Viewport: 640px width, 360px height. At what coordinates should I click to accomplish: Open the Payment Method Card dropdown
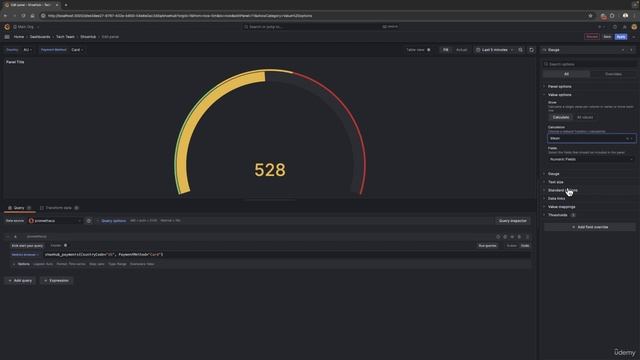coord(77,50)
